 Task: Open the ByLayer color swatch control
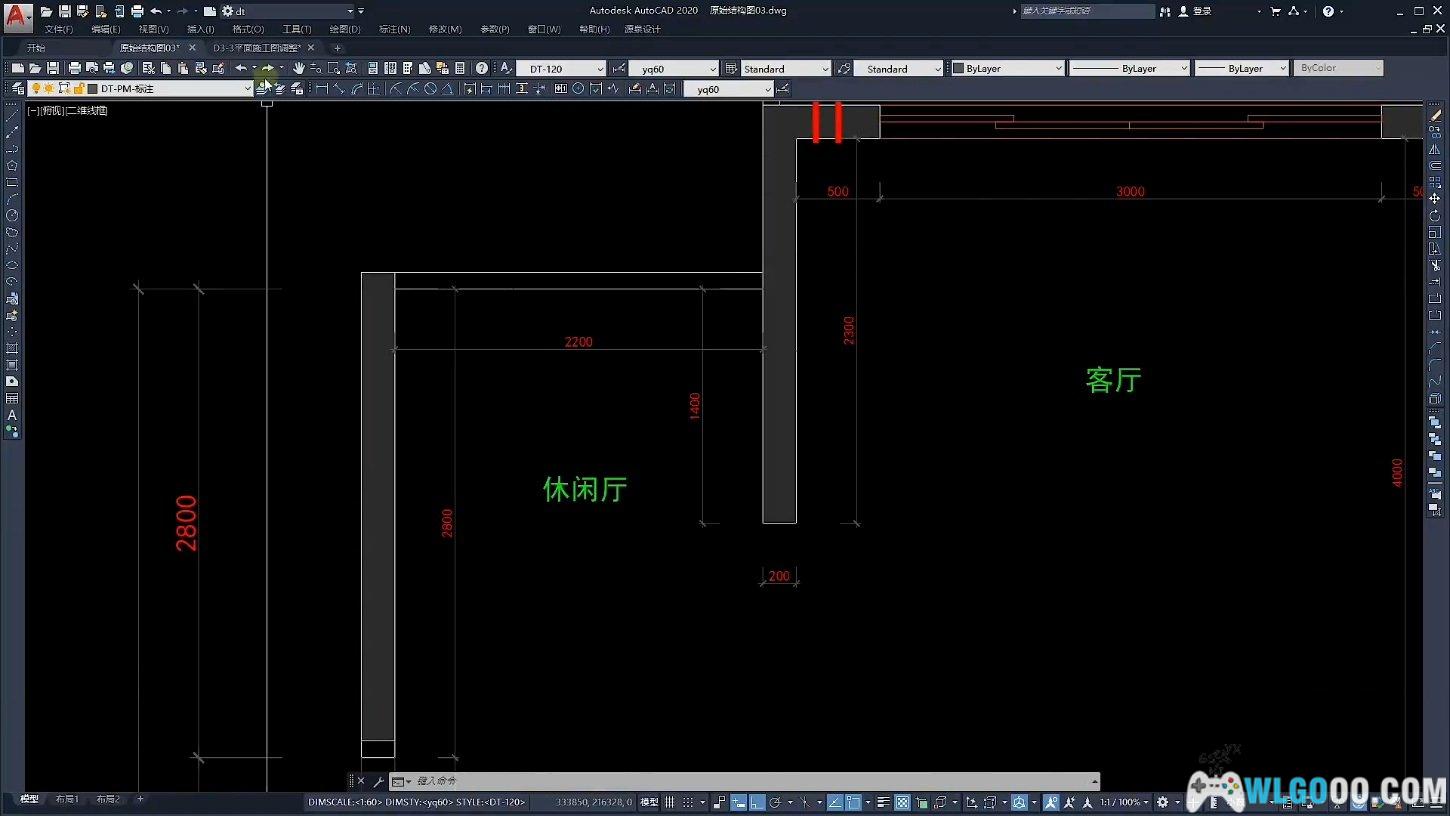[1007, 69]
